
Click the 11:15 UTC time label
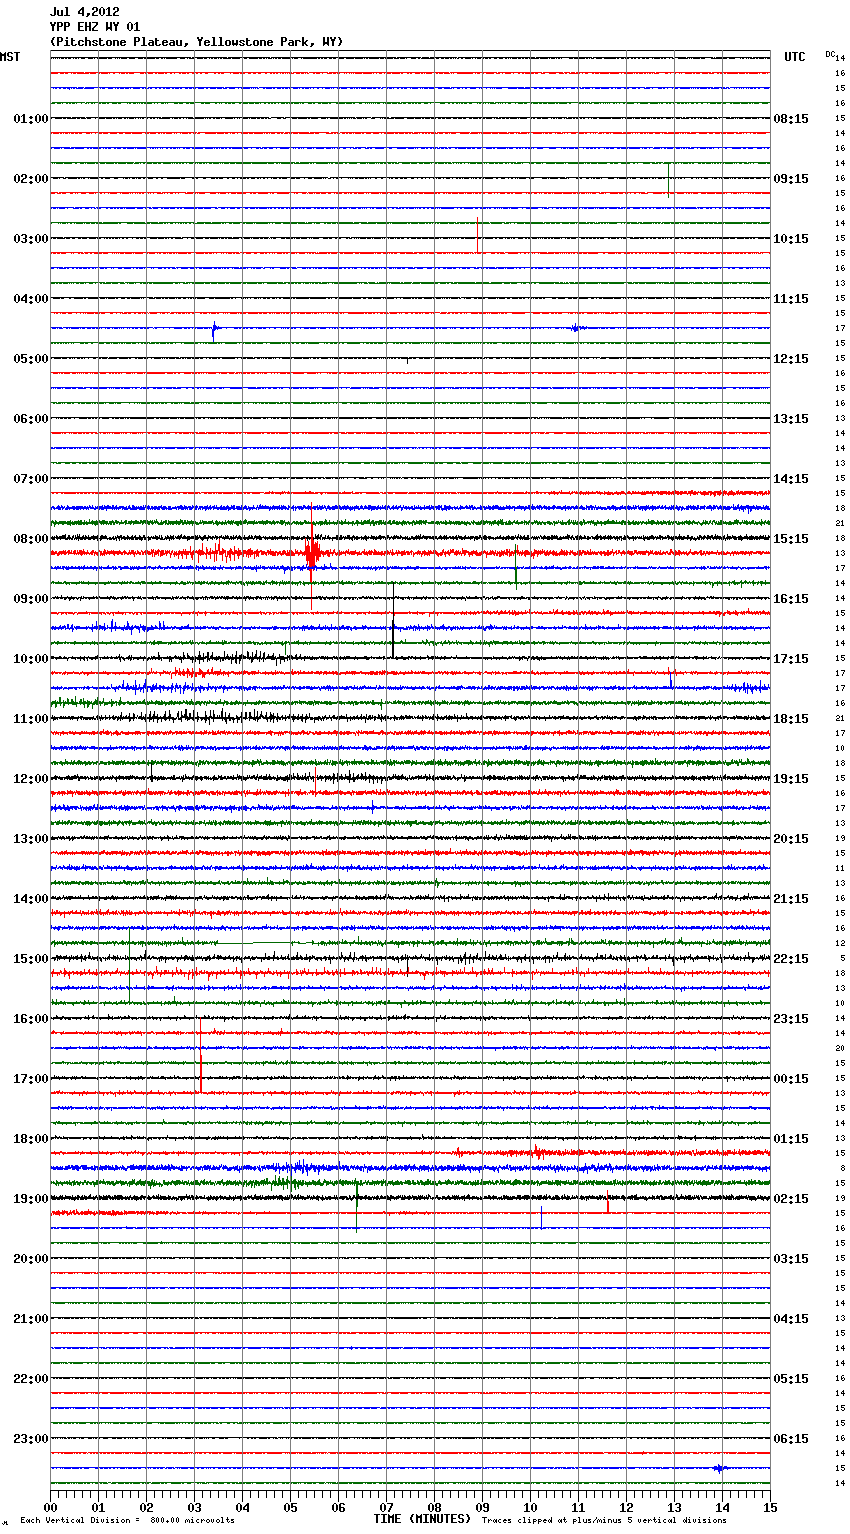click(791, 299)
